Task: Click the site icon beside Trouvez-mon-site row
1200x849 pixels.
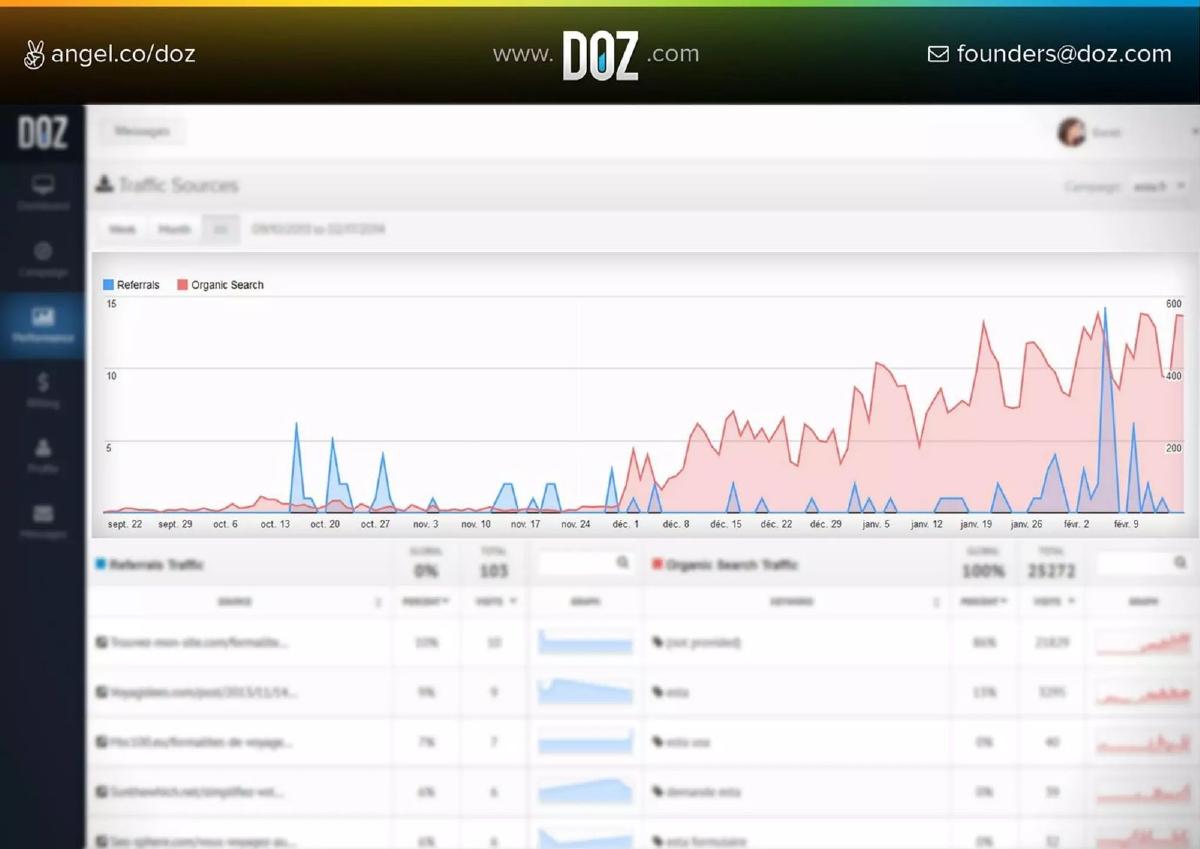Action: tap(101, 642)
